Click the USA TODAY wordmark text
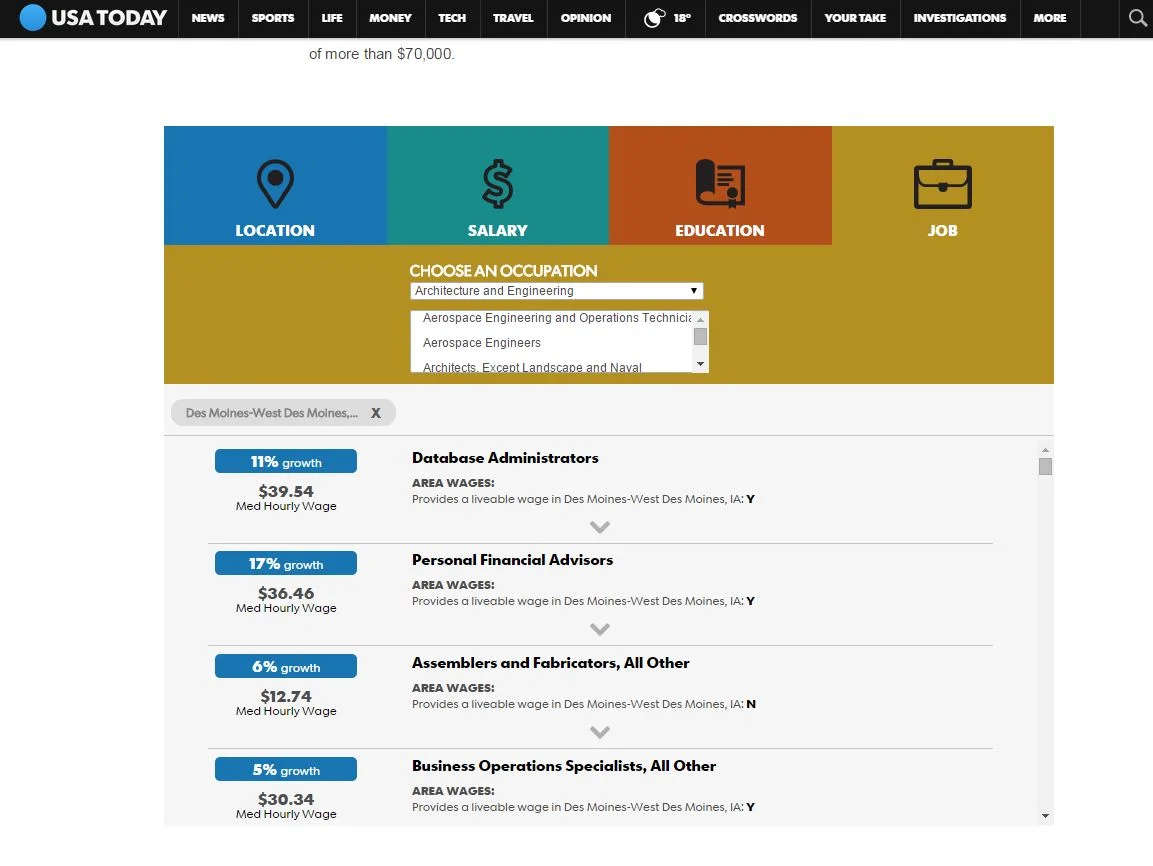Viewport: 1153px width, 866px height. point(109,18)
